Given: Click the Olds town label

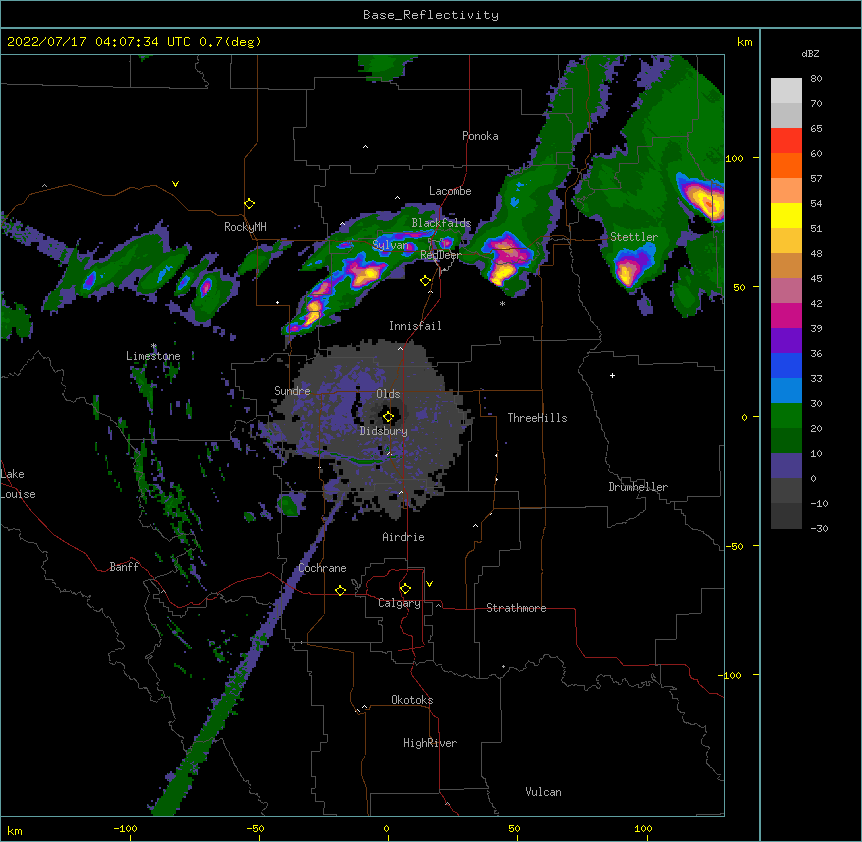Looking at the screenshot, I should (388, 394).
